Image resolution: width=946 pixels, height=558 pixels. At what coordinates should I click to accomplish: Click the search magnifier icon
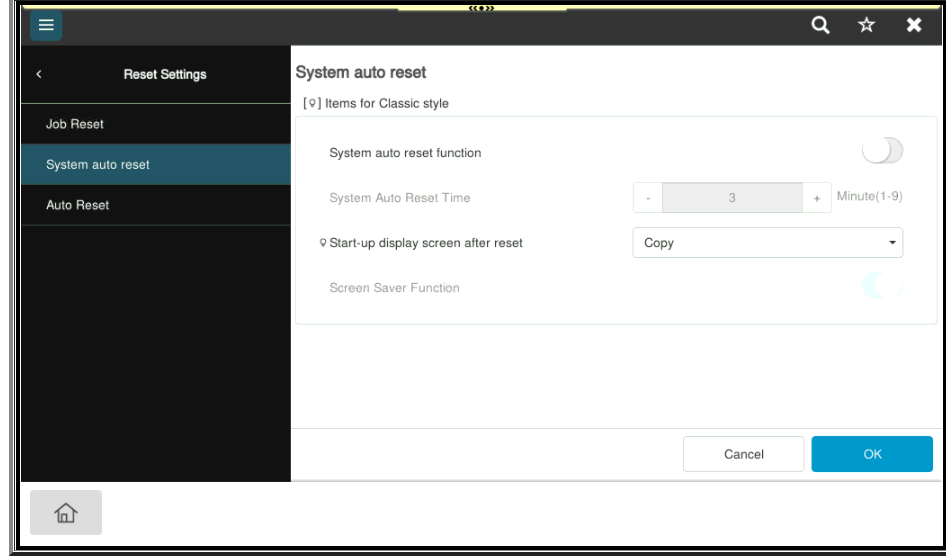click(820, 26)
